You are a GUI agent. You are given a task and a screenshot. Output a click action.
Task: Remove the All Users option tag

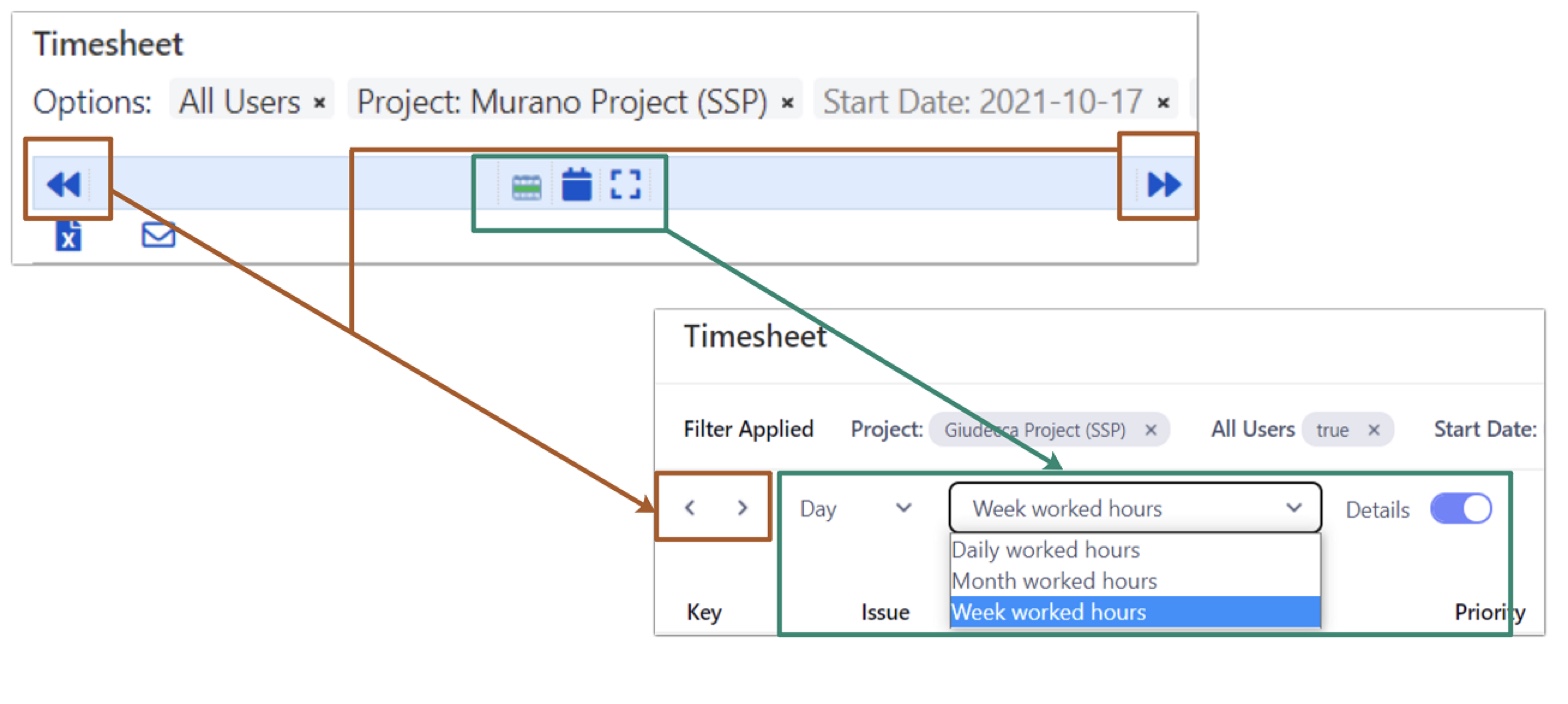[319, 103]
